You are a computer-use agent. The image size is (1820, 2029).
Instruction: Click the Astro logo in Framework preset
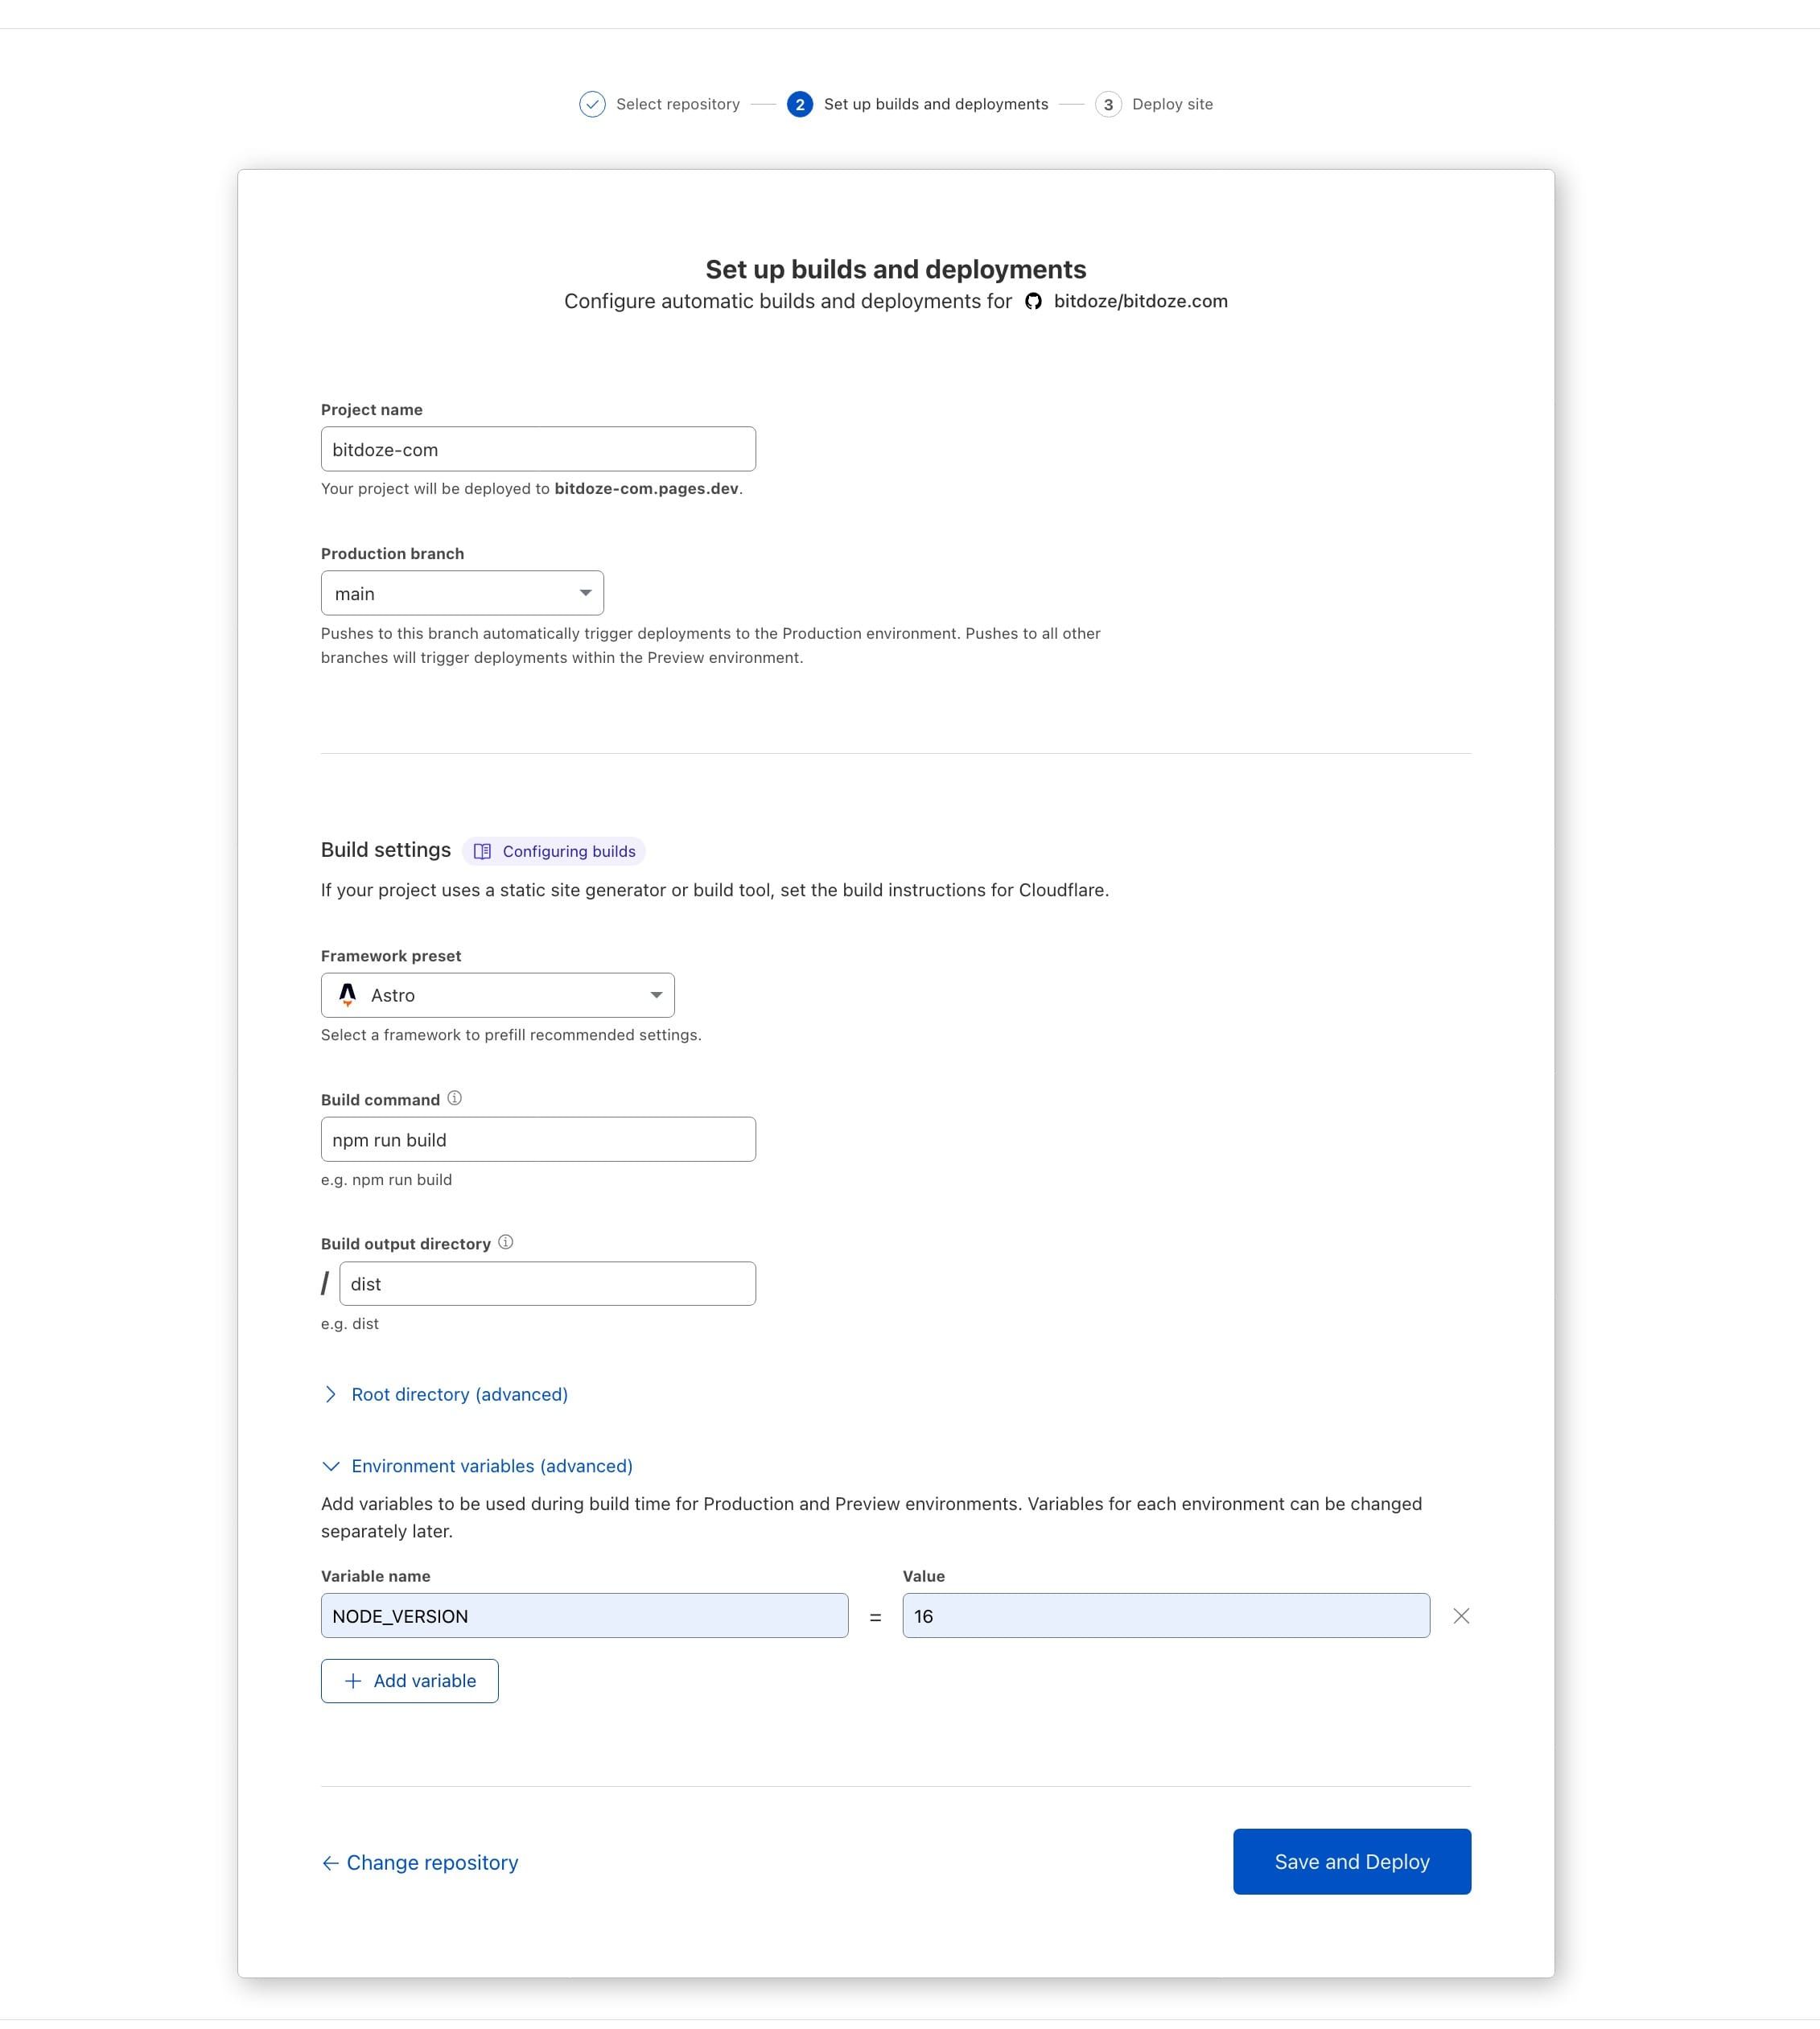(347, 995)
